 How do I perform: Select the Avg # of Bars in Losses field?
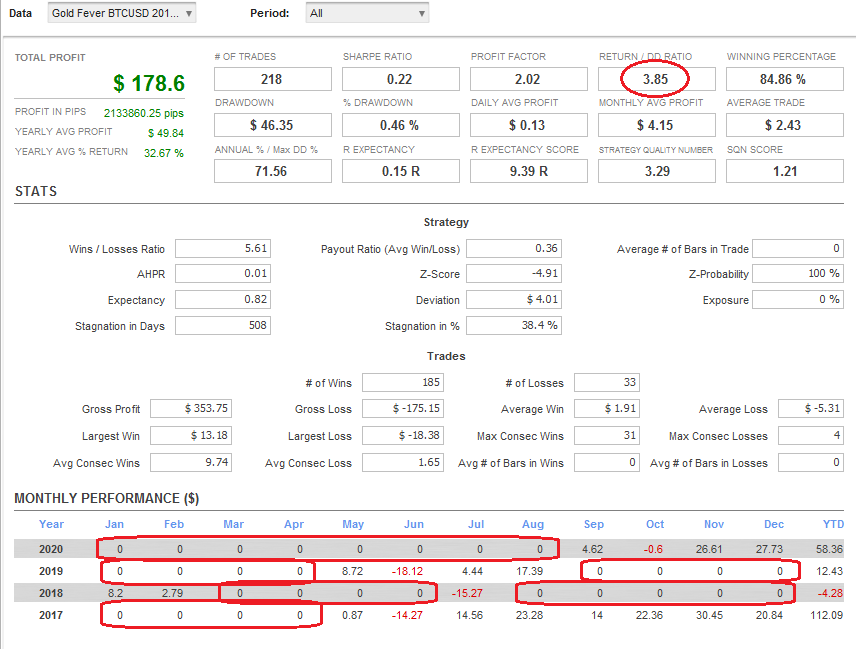811,462
